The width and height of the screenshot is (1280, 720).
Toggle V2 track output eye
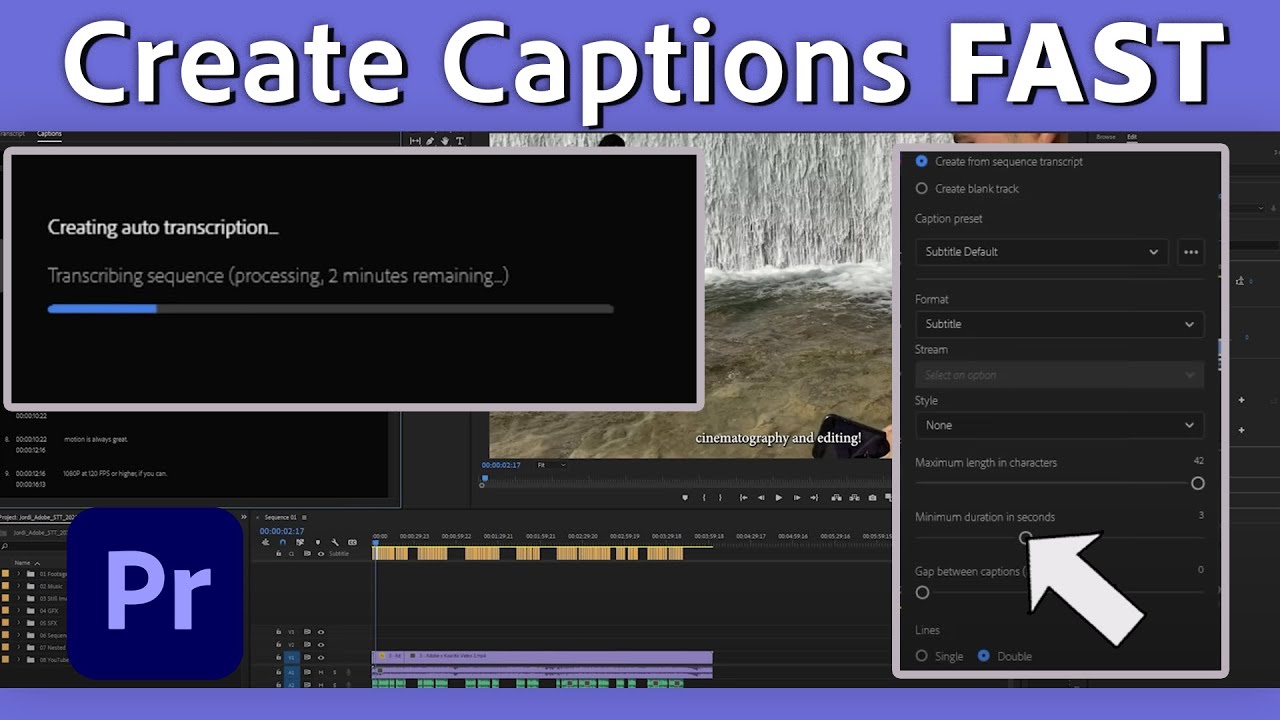(321, 645)
